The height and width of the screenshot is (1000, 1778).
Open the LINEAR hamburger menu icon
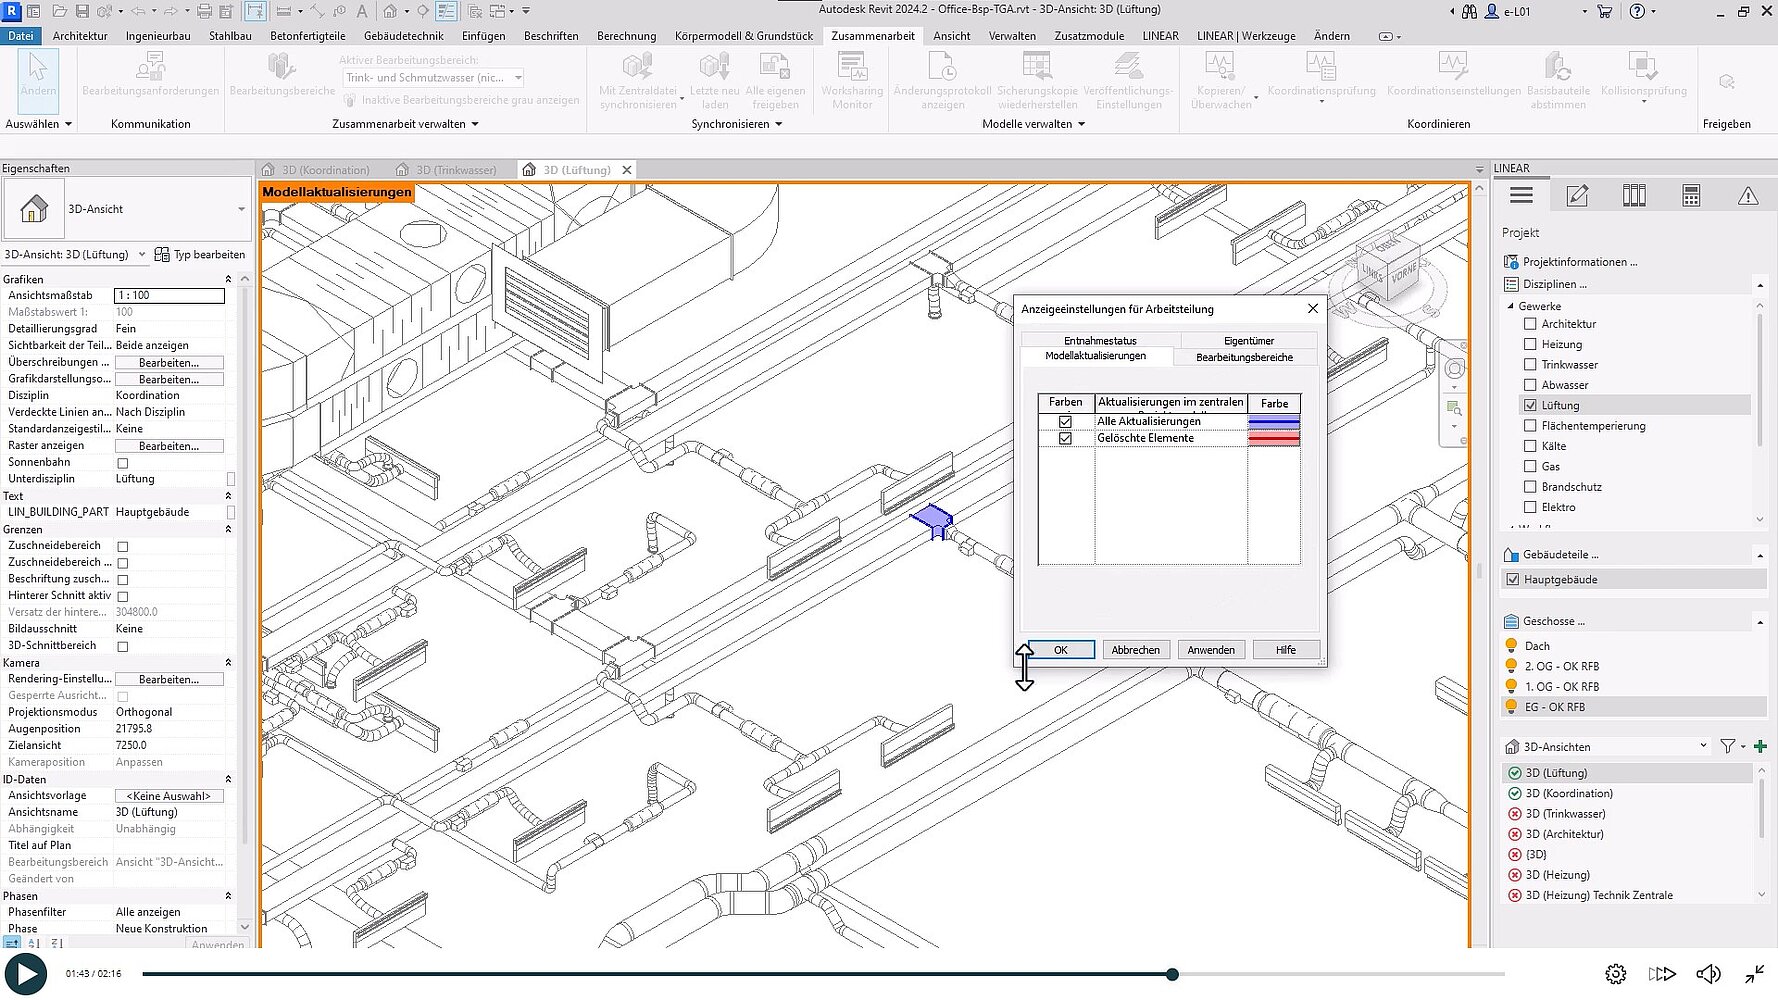[1521, 196]
